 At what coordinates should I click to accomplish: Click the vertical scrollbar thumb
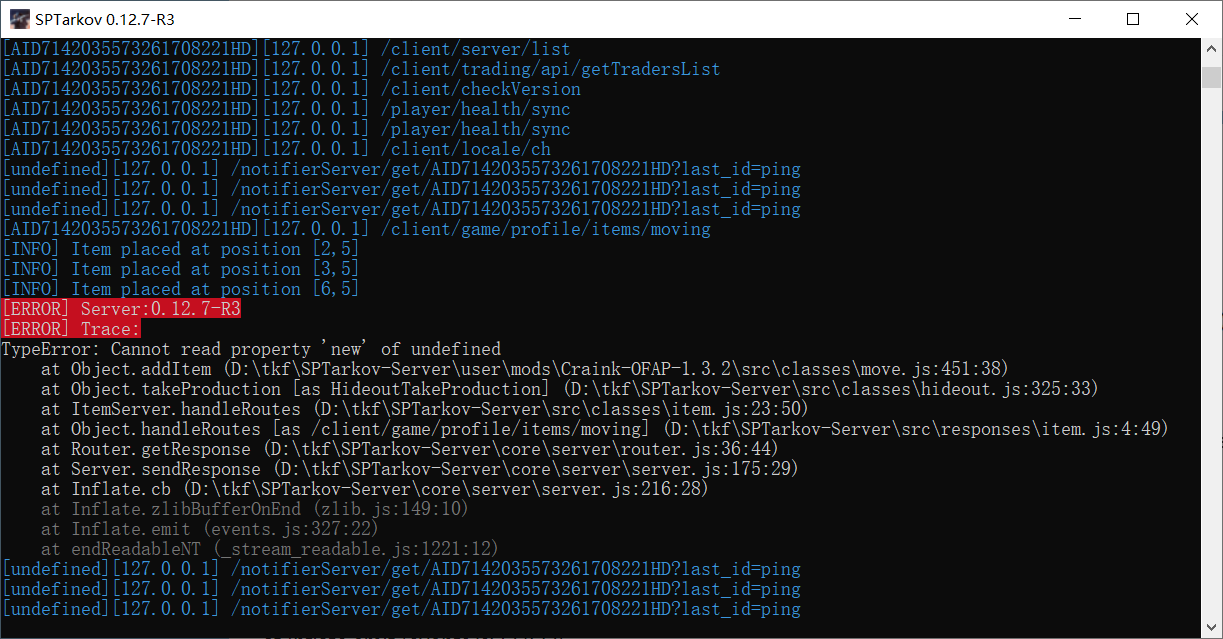coord(1212,78)
